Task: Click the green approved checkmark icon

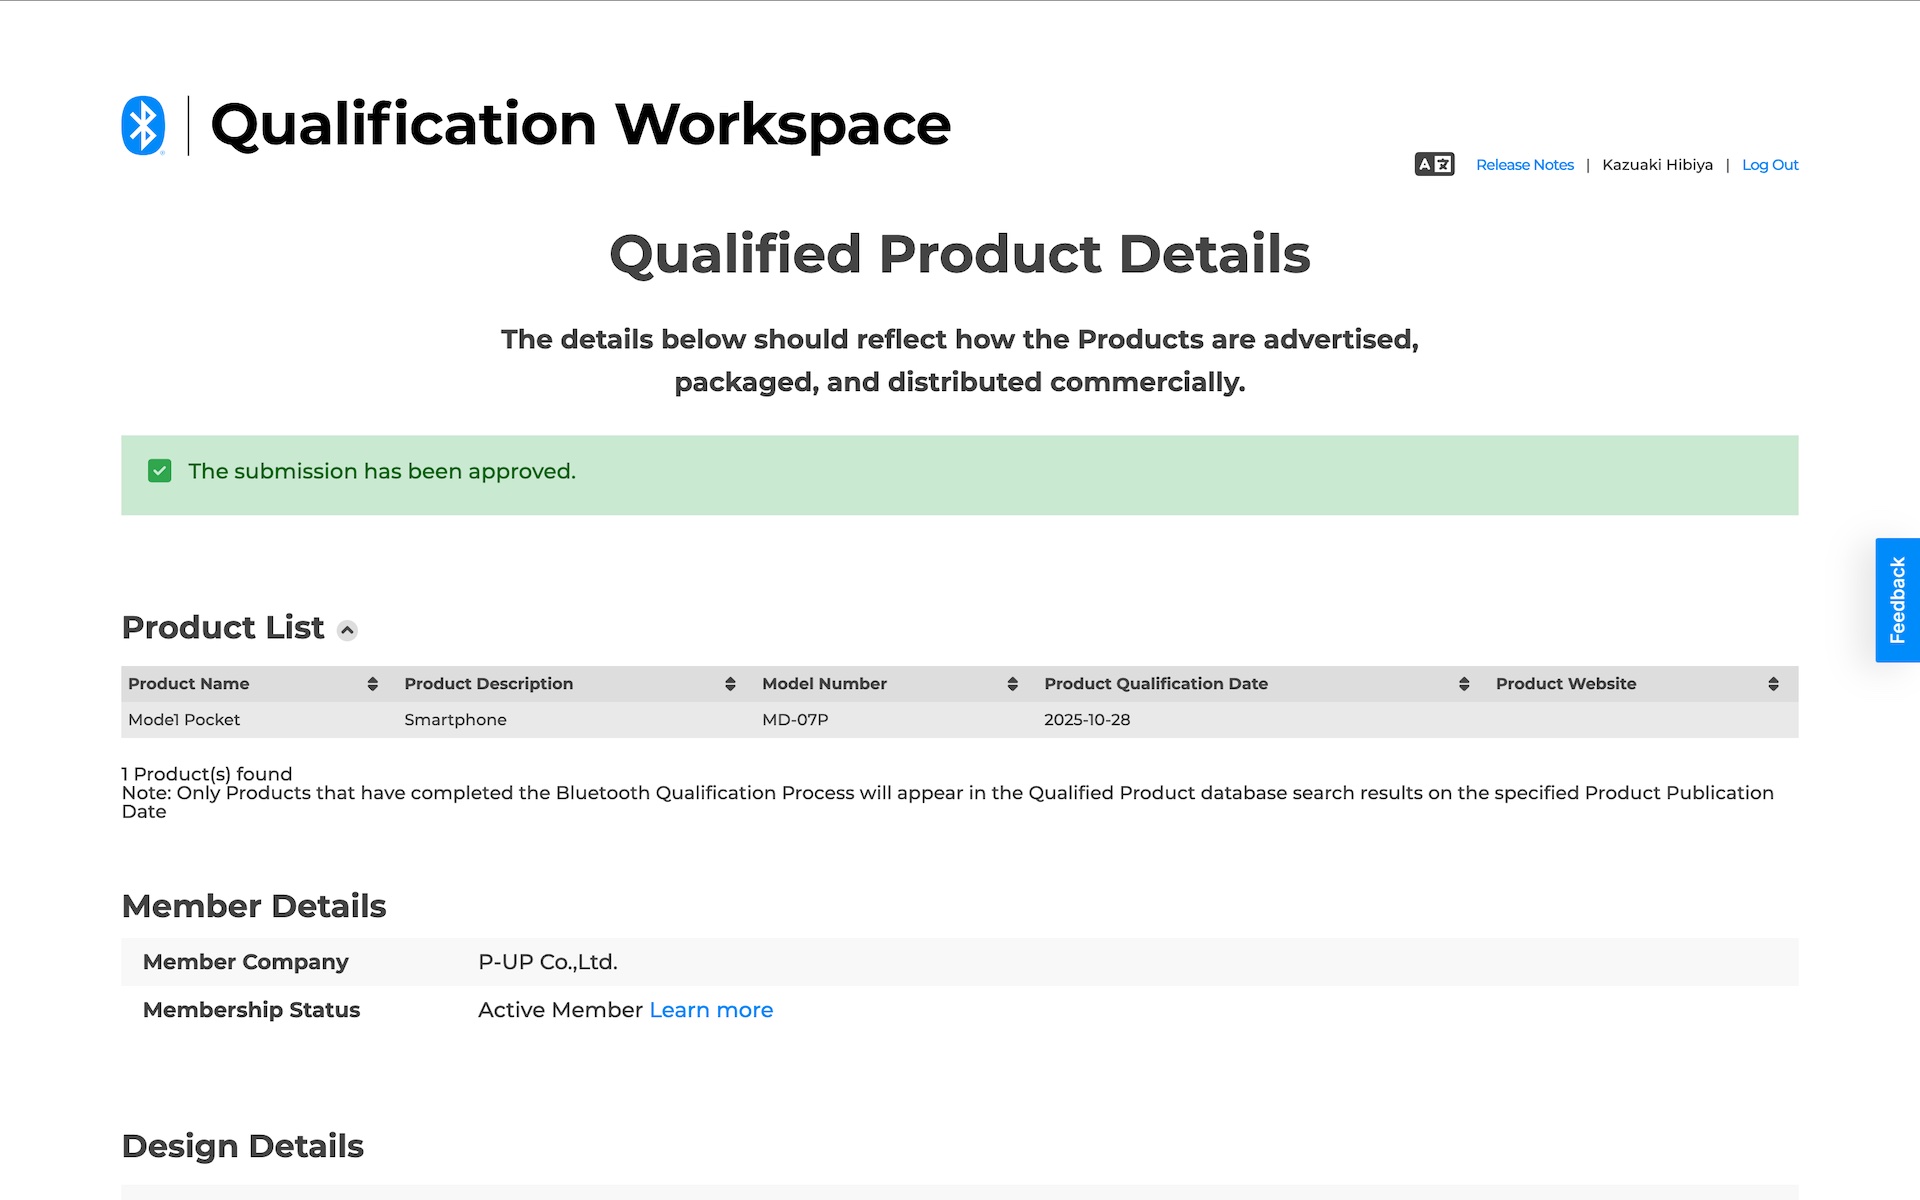Action: click(160, 471)
